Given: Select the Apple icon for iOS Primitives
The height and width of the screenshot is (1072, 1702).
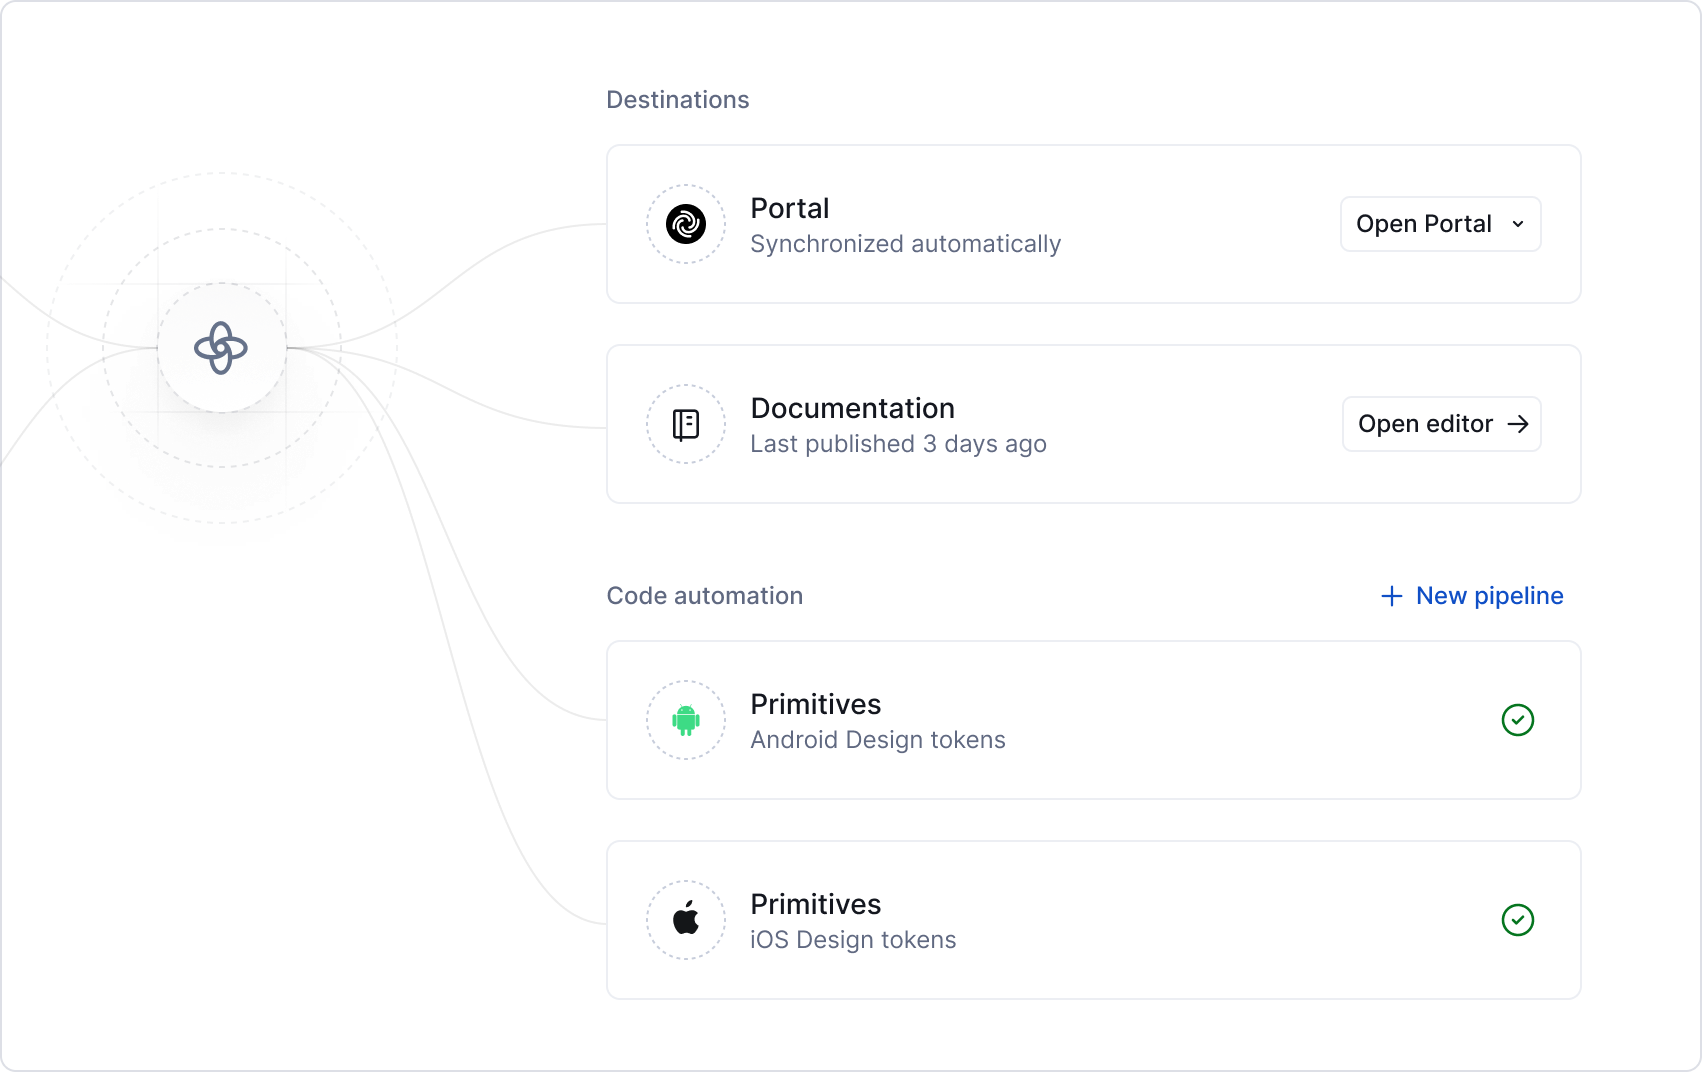Looking at the screenshot, I should coord(685,920).
